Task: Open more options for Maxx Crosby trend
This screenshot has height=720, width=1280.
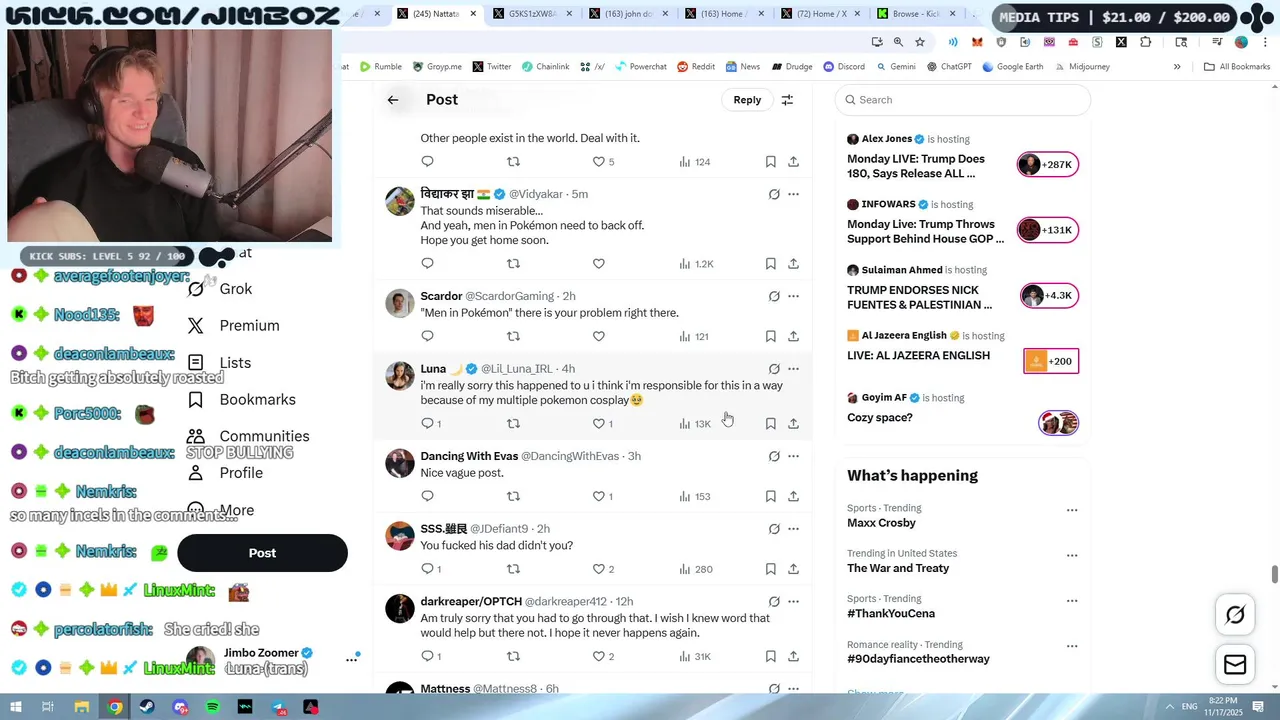Action: pyautogui.click(x=1072, y=510)
